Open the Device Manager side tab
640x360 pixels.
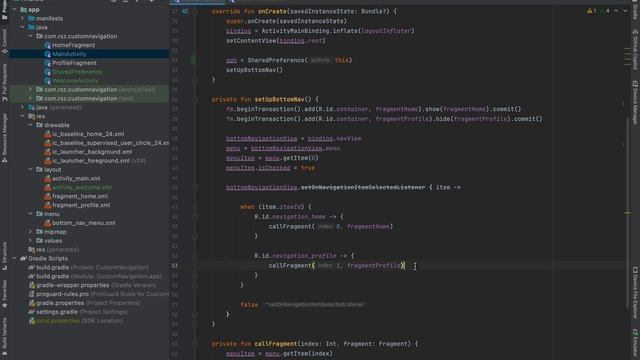click(x=635, y=103)
